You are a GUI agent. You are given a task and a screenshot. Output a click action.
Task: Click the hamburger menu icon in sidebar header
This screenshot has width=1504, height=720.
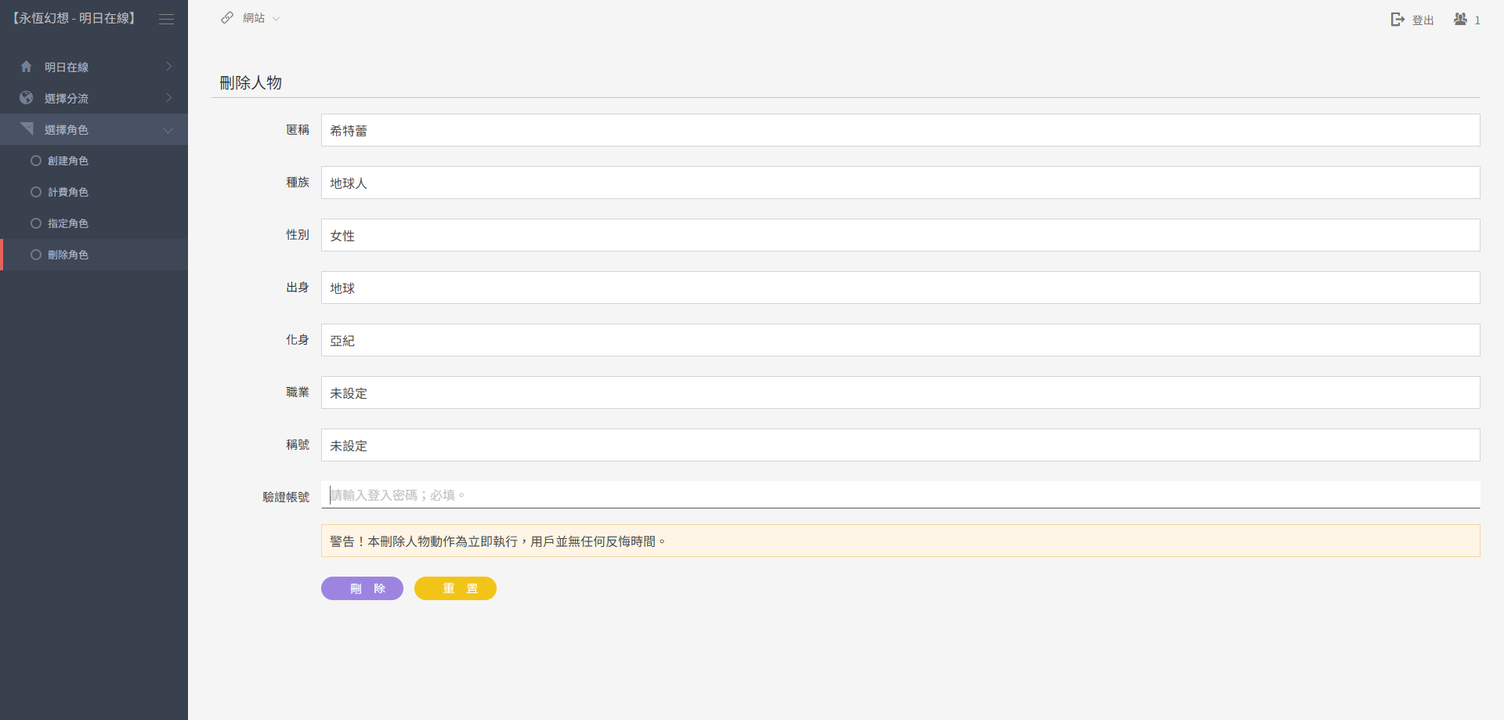pos(166,19)
